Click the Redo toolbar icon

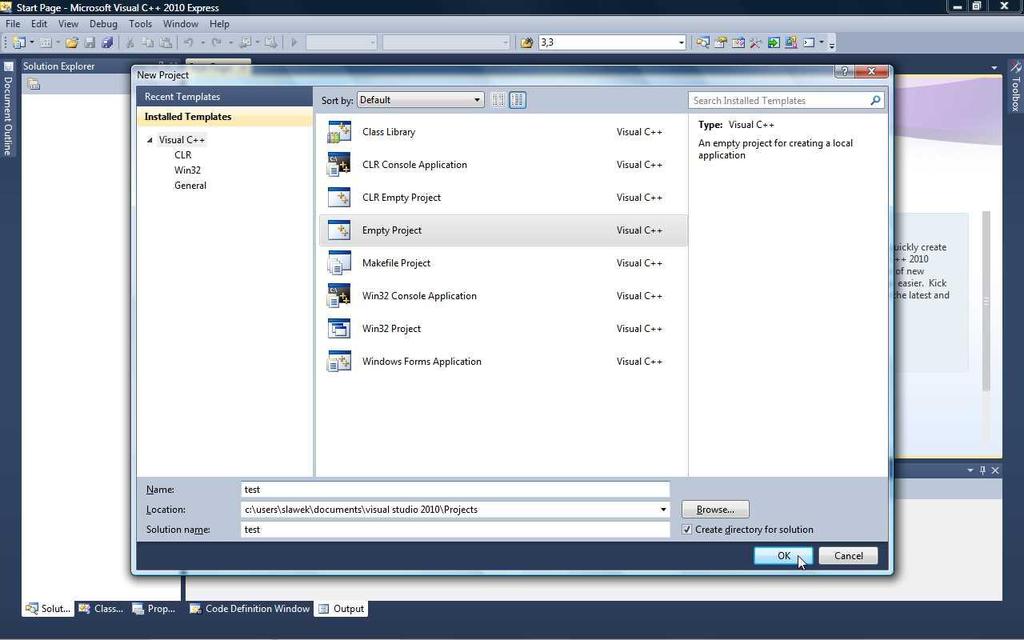point(216,42)
